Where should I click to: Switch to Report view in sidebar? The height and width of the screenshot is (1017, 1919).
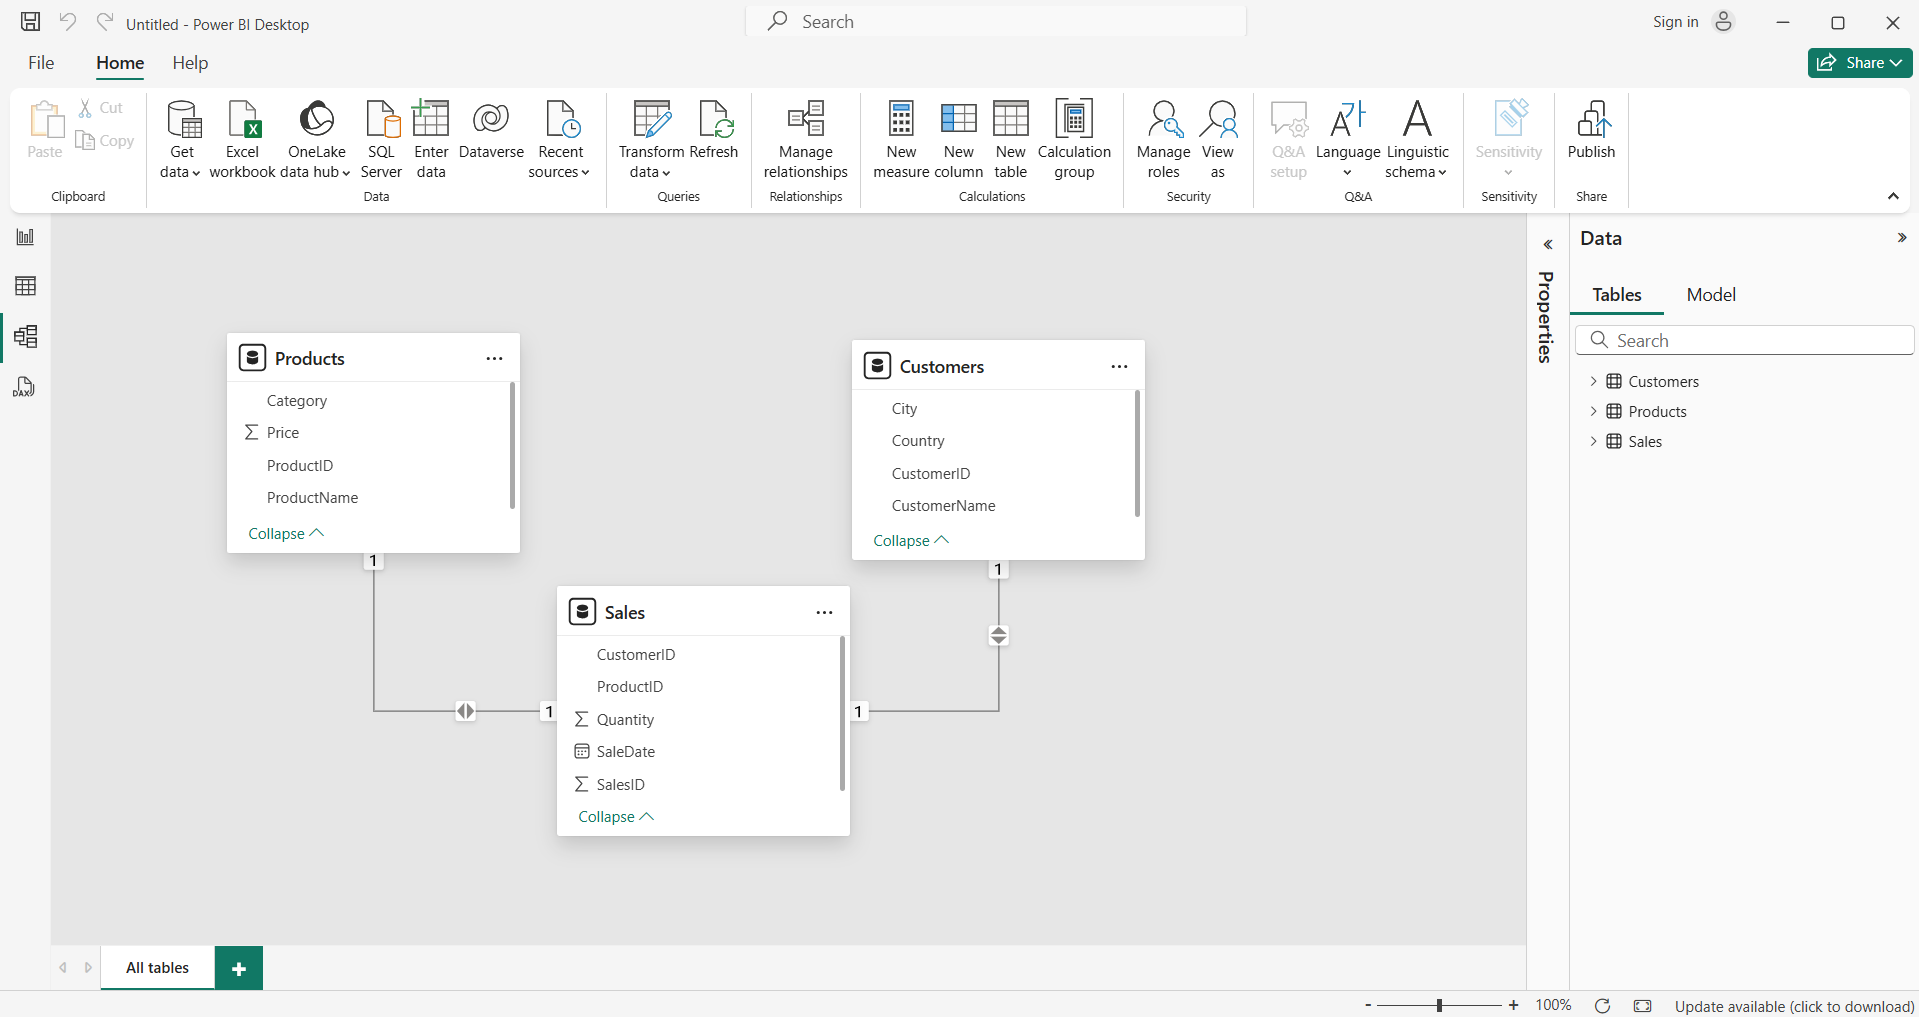point(25,237)
